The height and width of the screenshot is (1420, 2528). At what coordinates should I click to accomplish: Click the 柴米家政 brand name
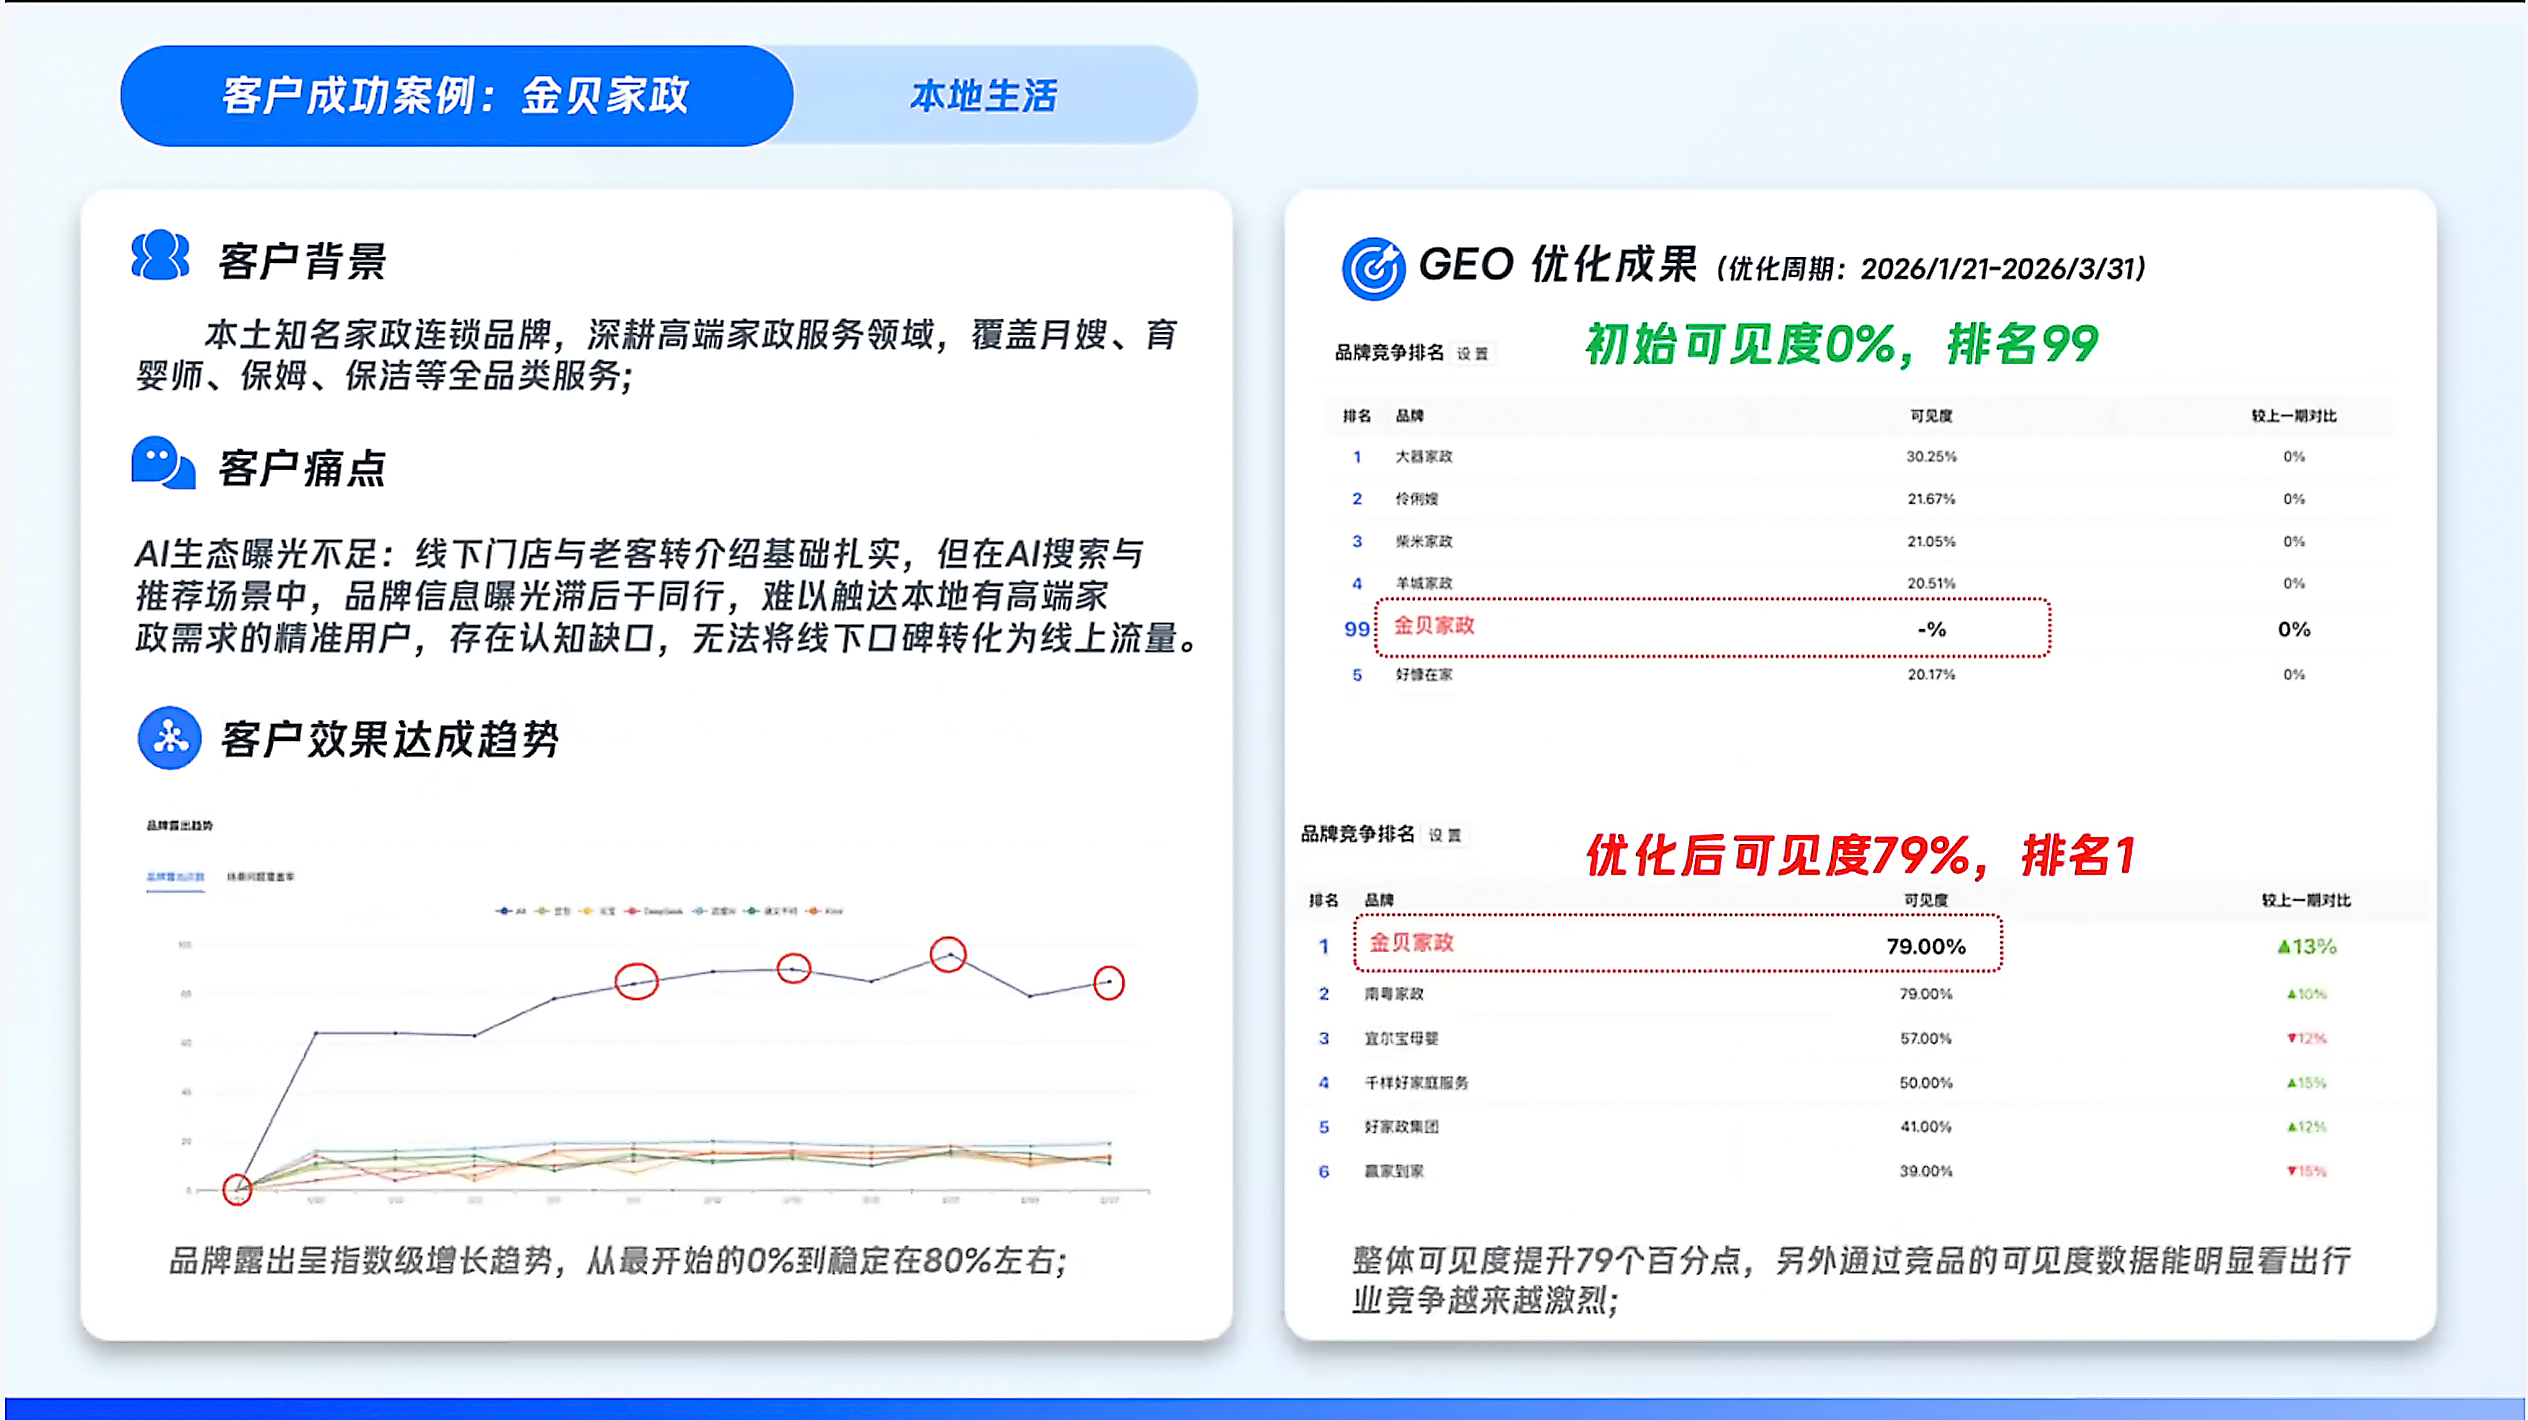(x=1424, y=541)
